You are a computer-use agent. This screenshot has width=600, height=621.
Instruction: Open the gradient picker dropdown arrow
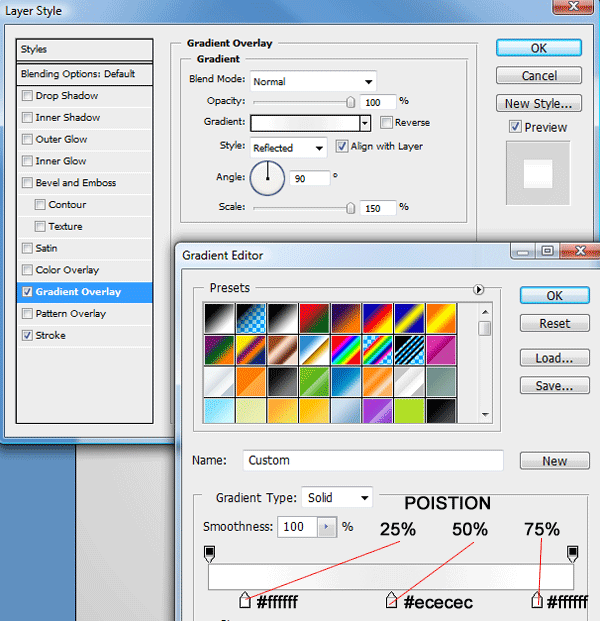pos(365,123)
